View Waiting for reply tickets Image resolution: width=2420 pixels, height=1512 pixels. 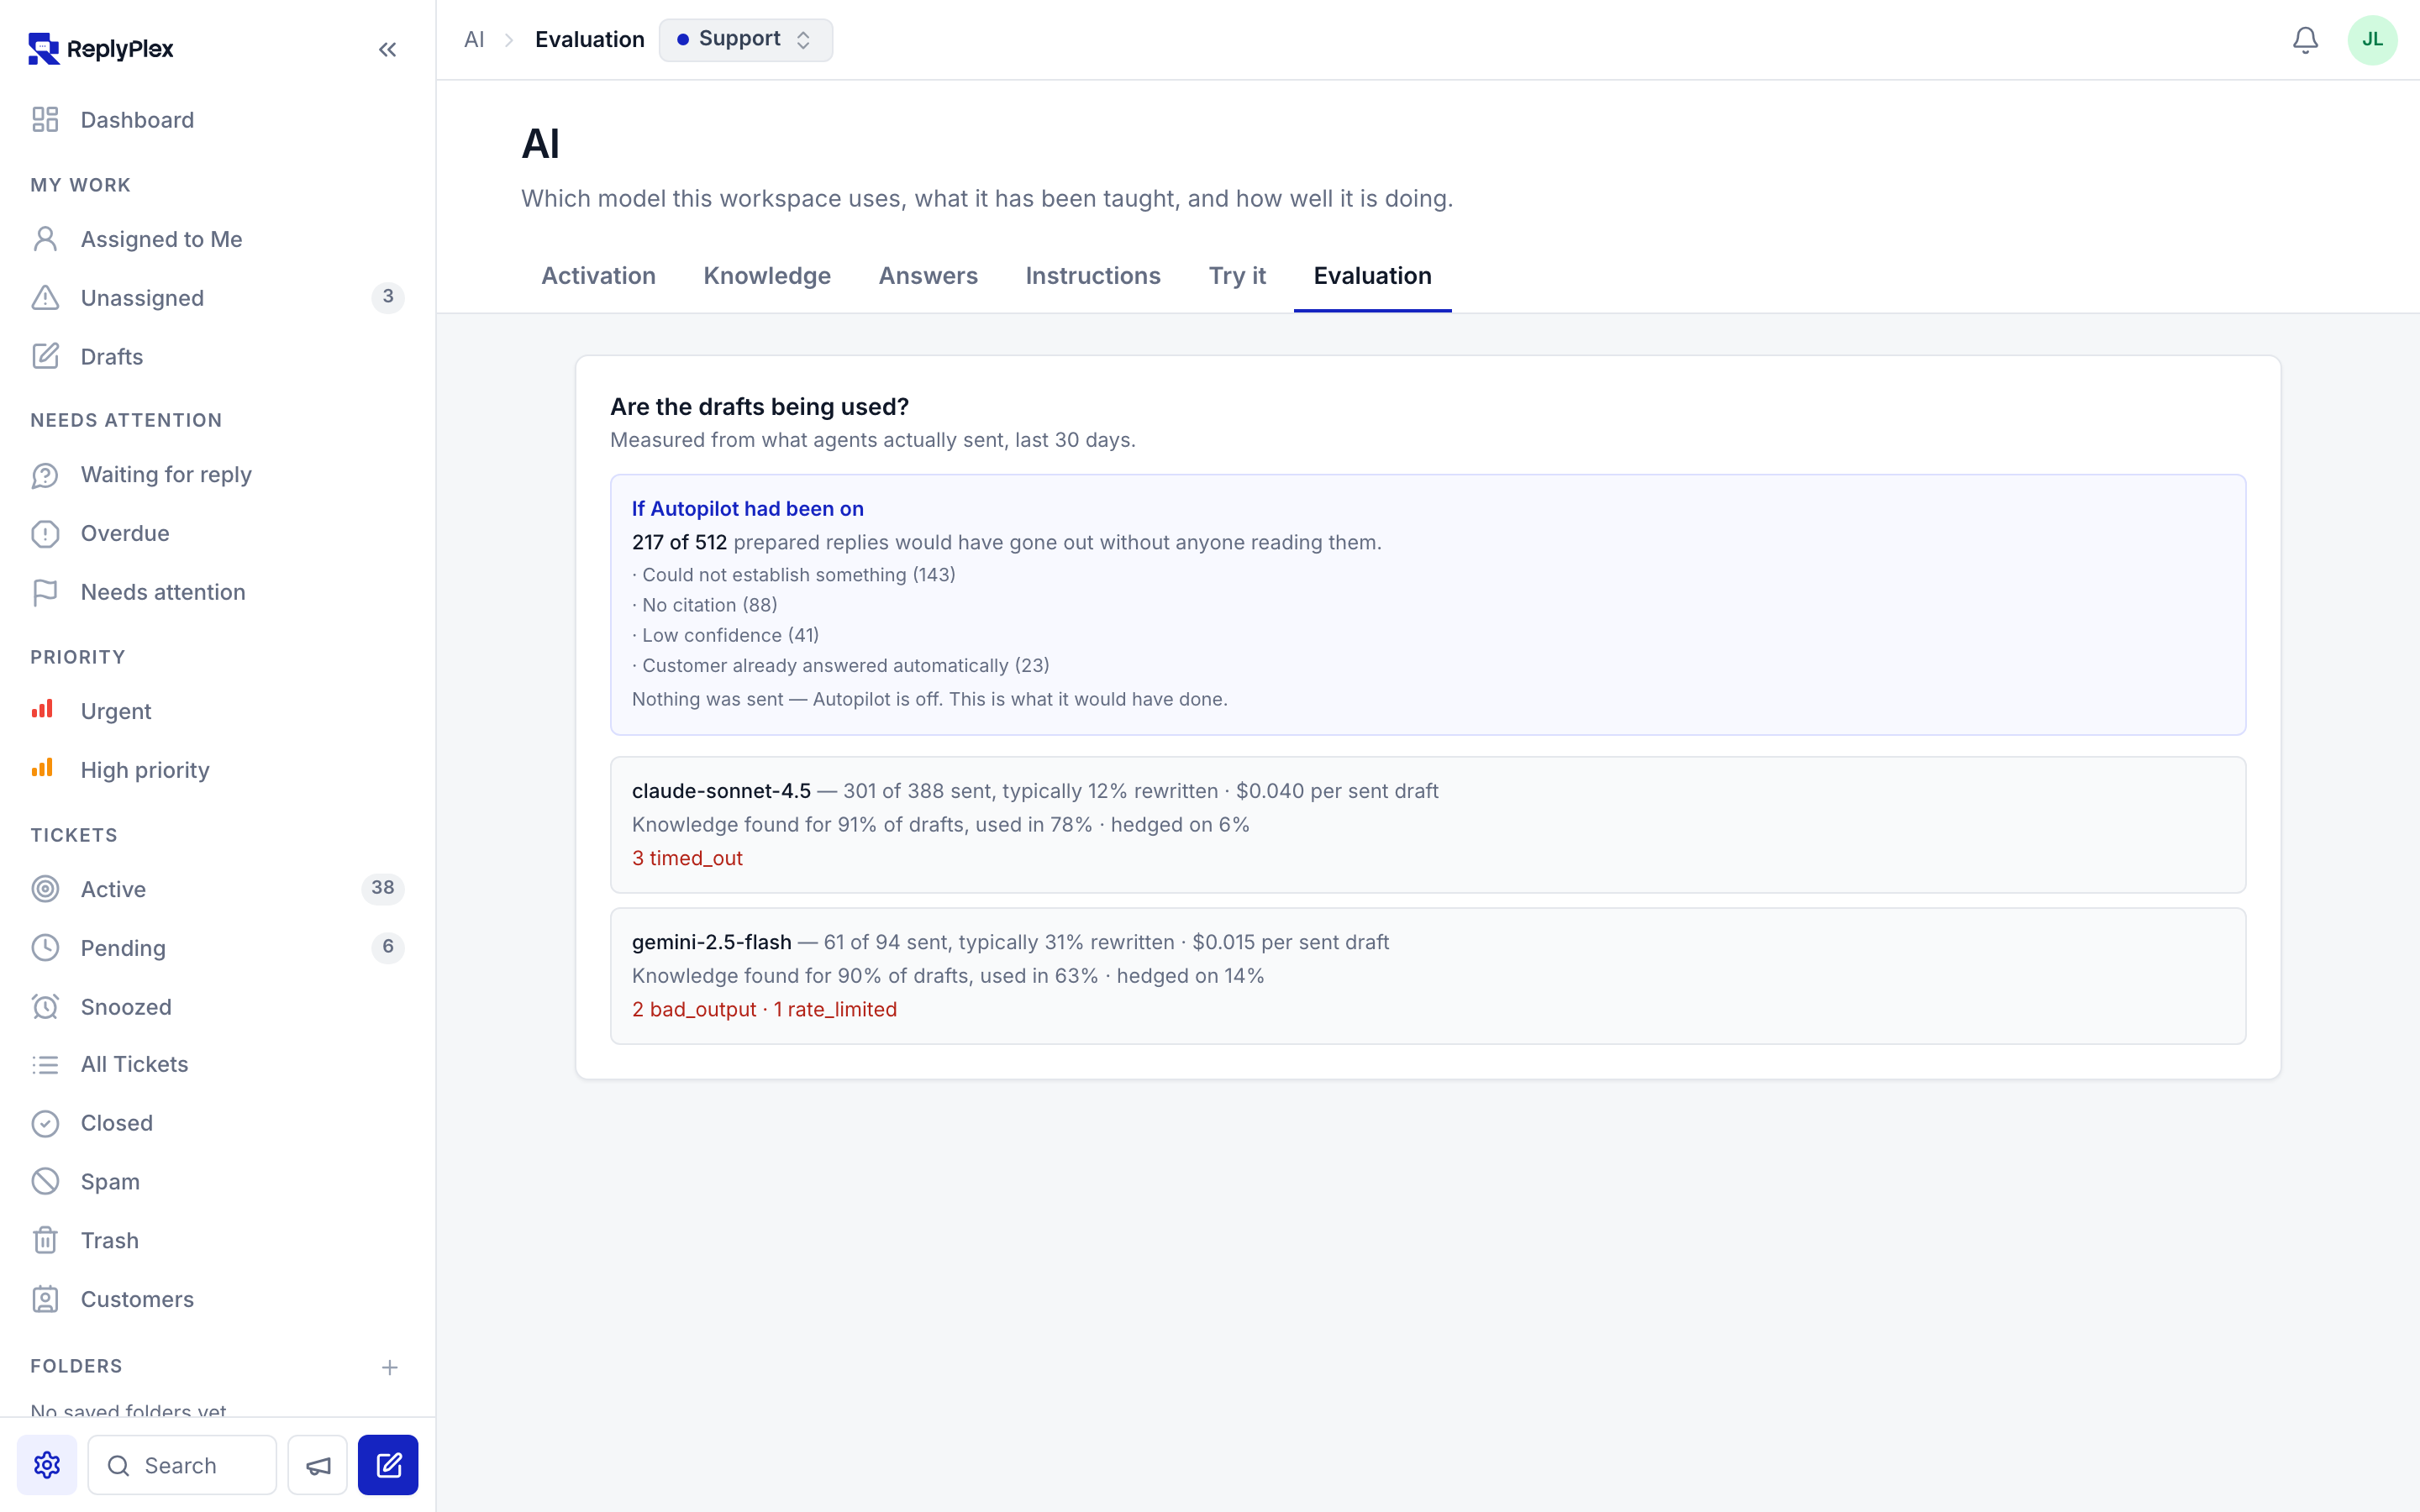pyautogui.click(x=218, y=474)
